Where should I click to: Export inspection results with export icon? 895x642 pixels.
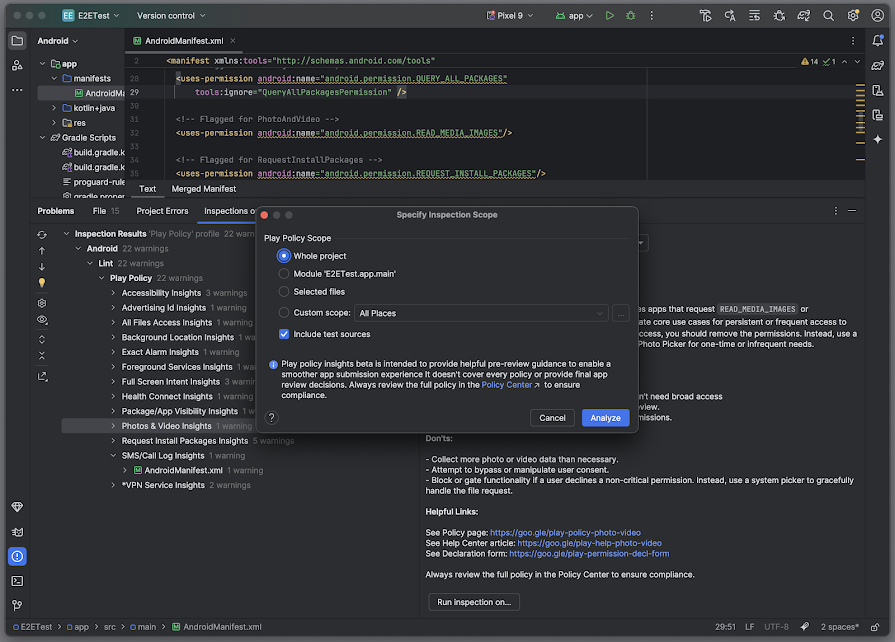point(42,377)
